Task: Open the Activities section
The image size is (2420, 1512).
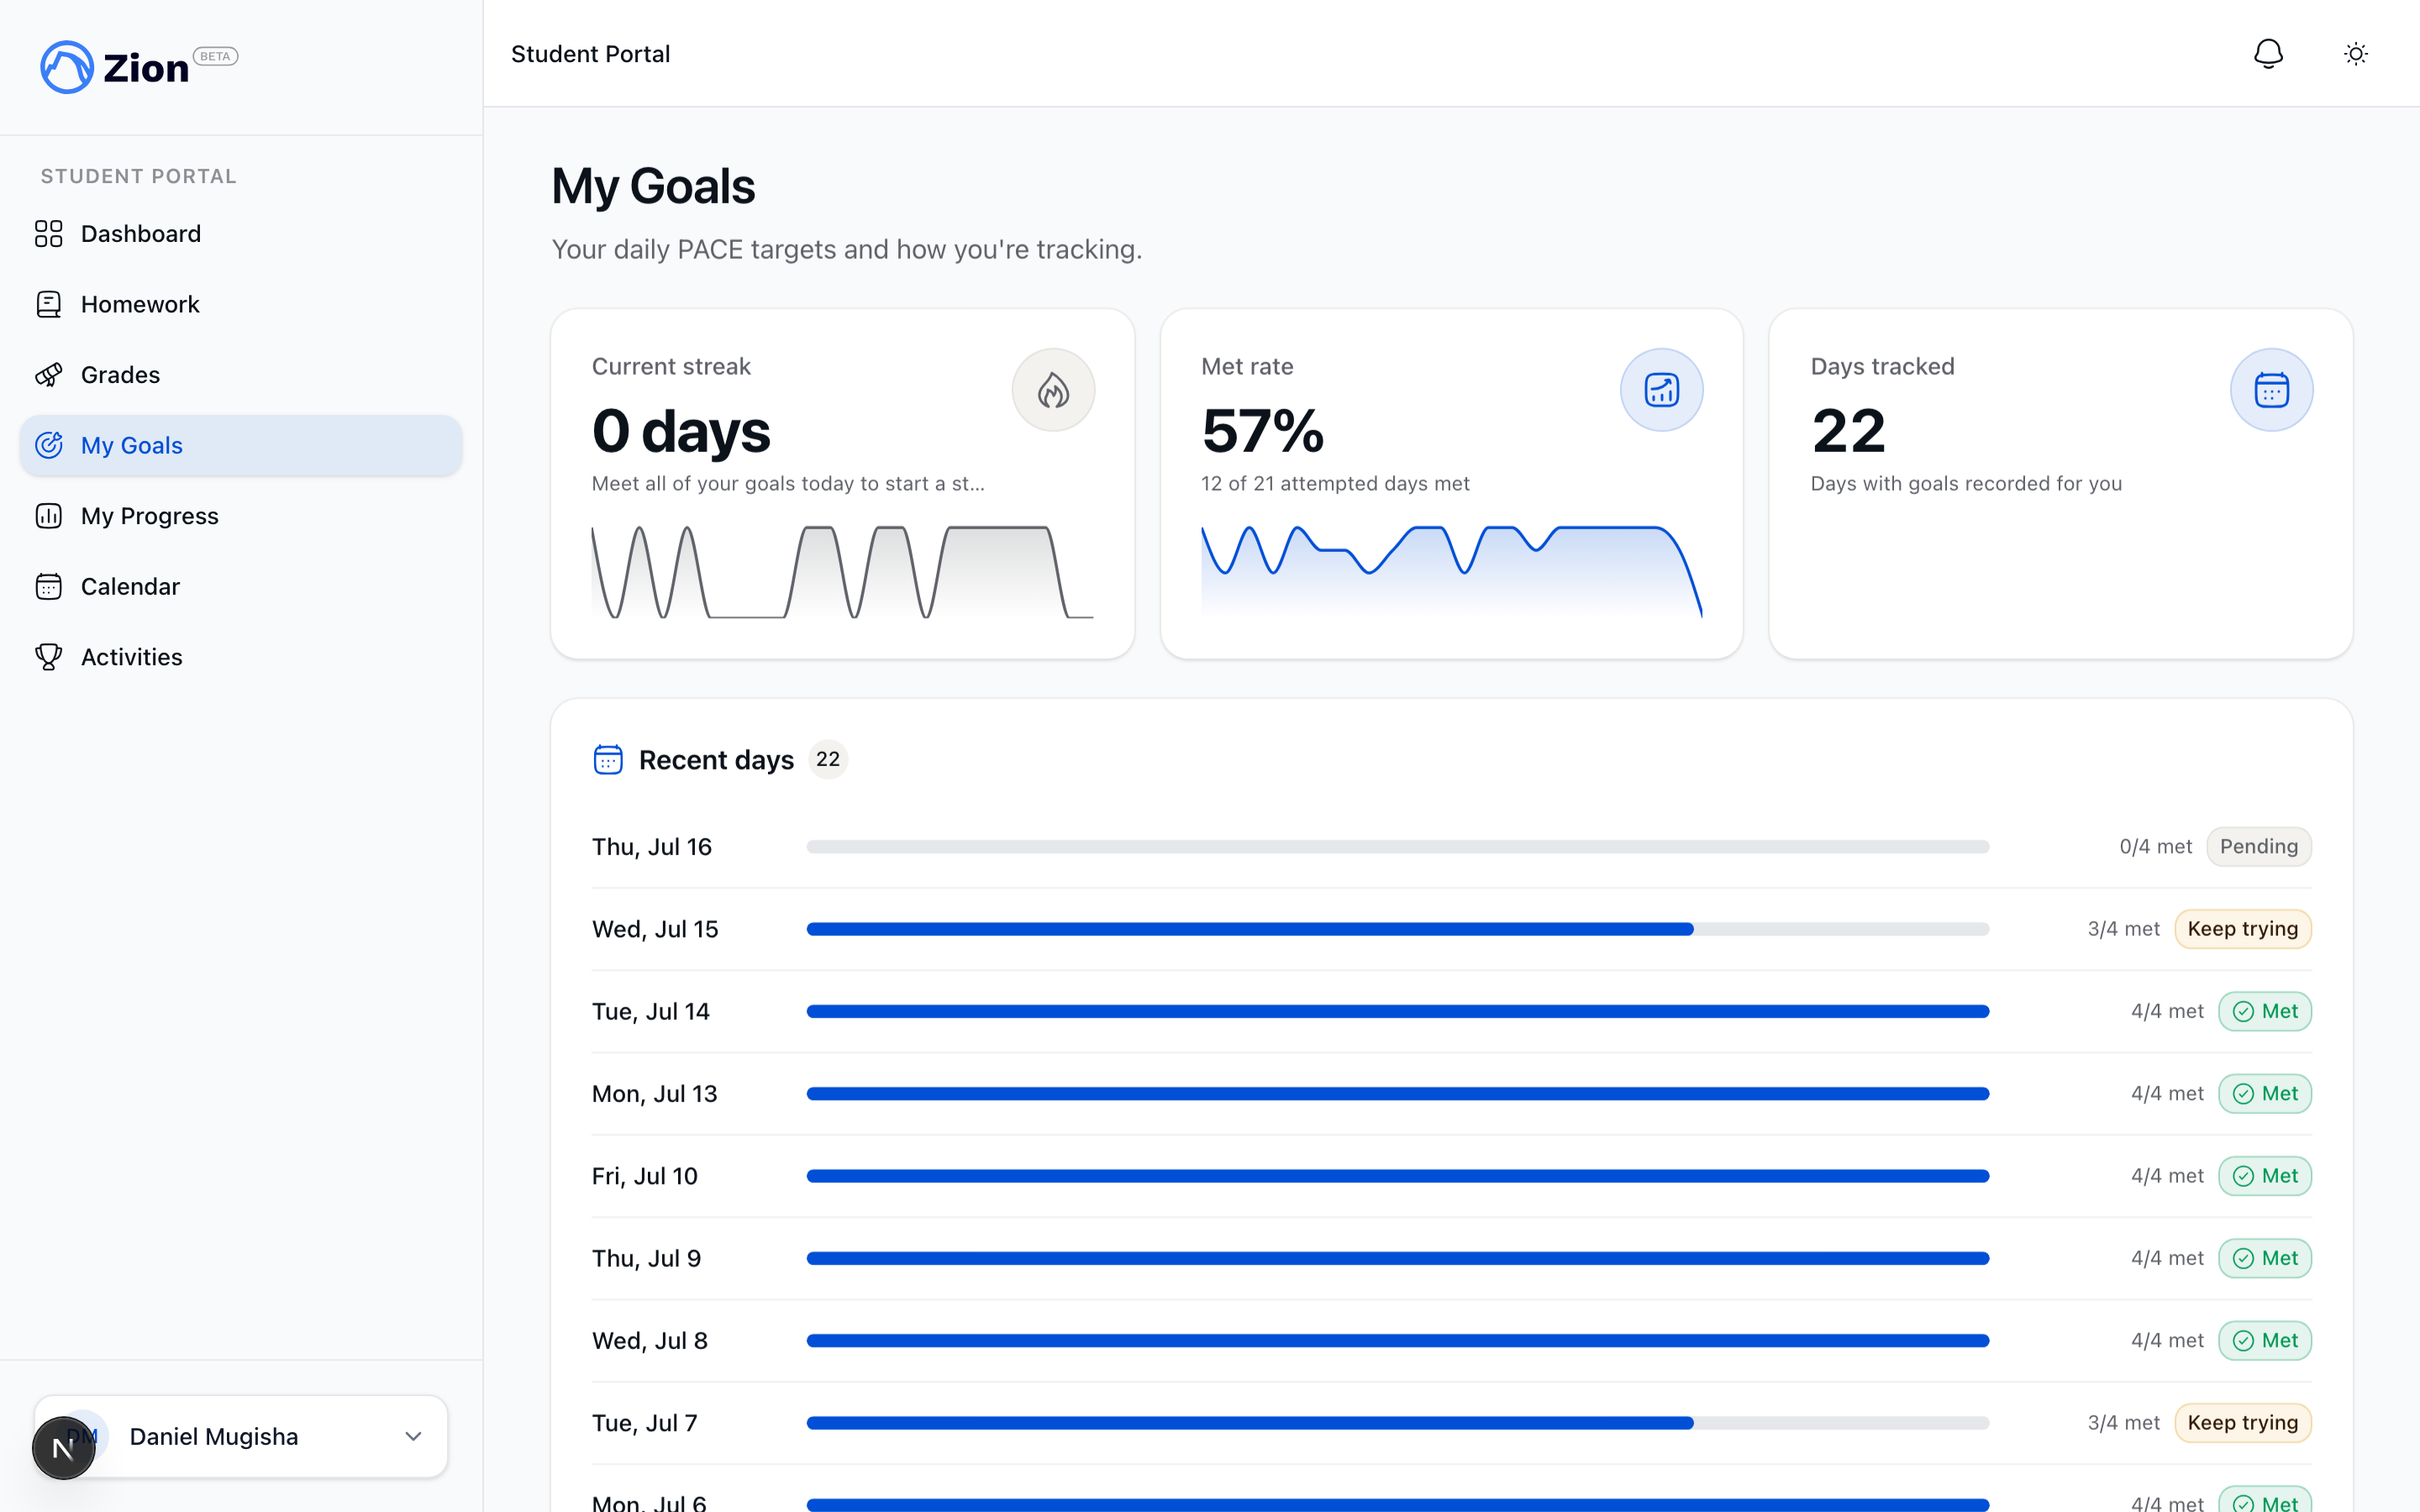Action: click(x=241, y=657)
